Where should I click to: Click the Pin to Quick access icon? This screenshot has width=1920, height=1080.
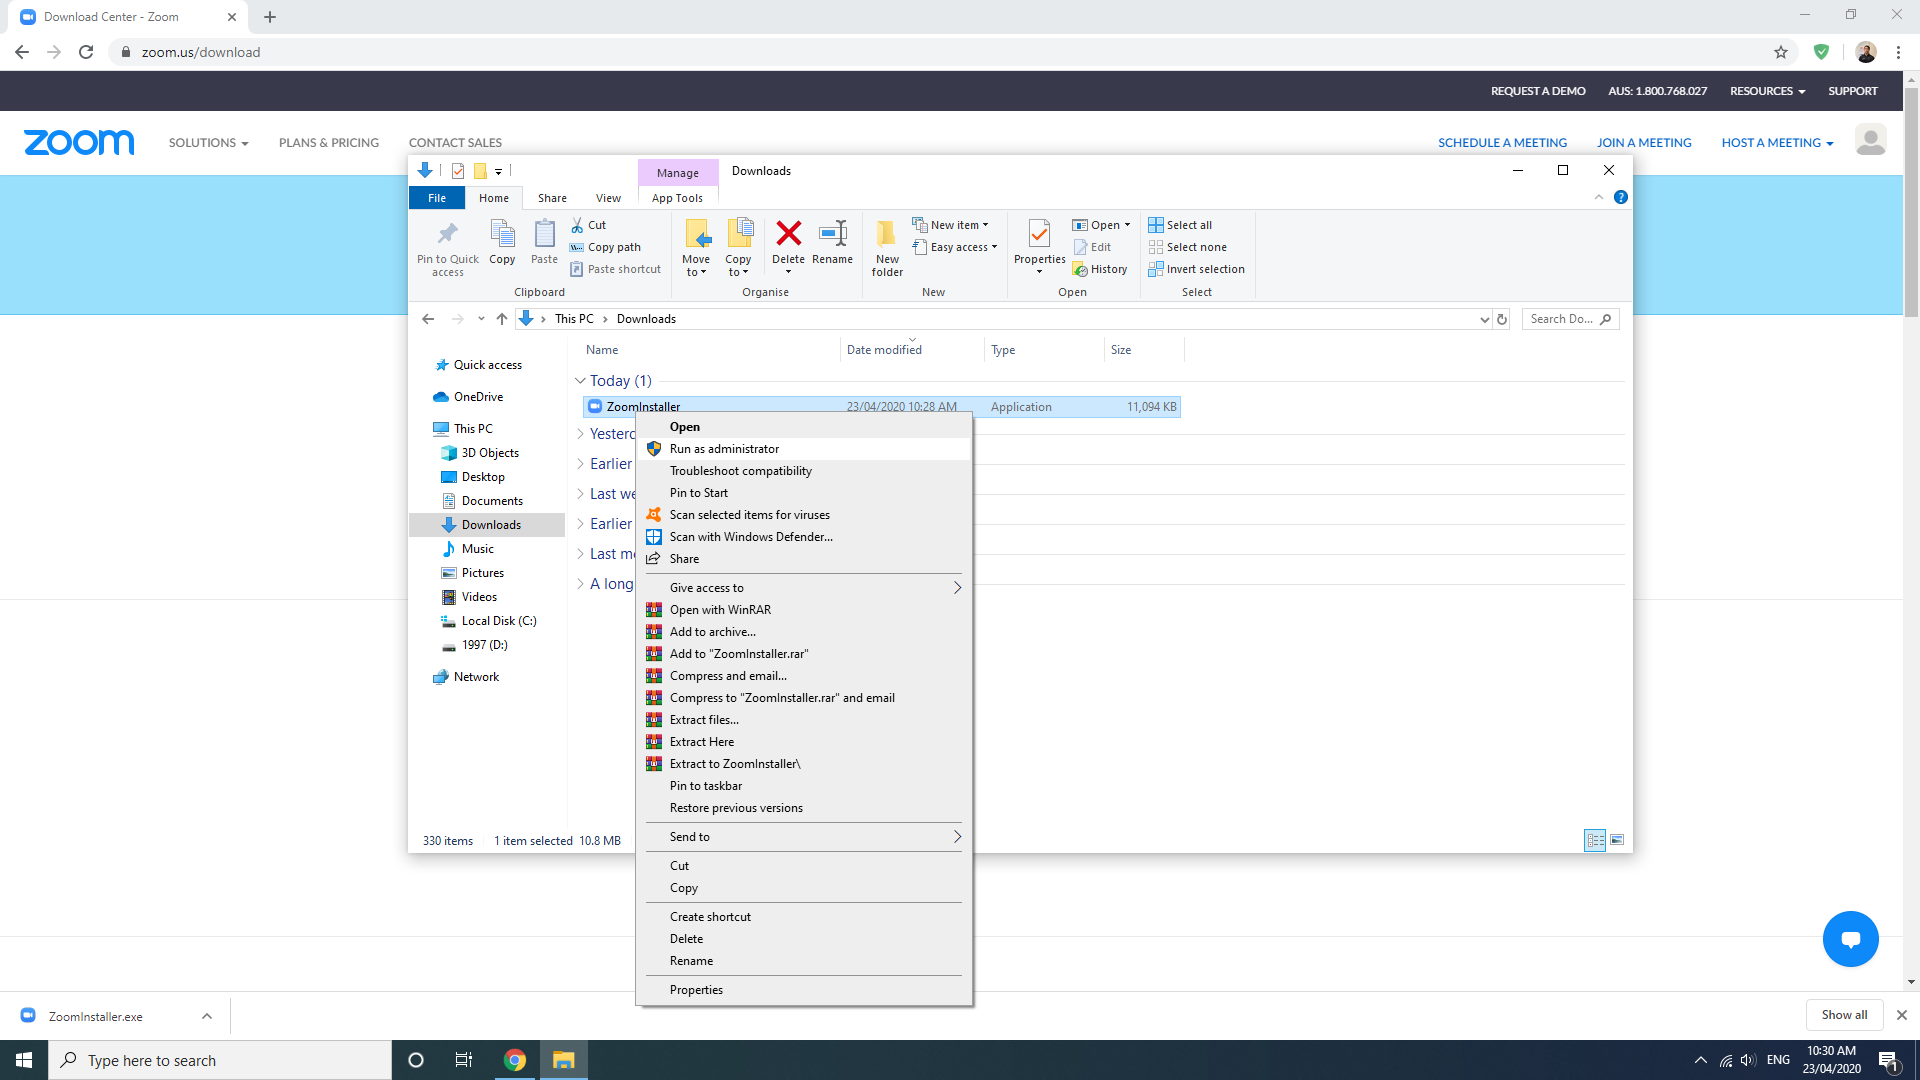(x=447, y=234)
